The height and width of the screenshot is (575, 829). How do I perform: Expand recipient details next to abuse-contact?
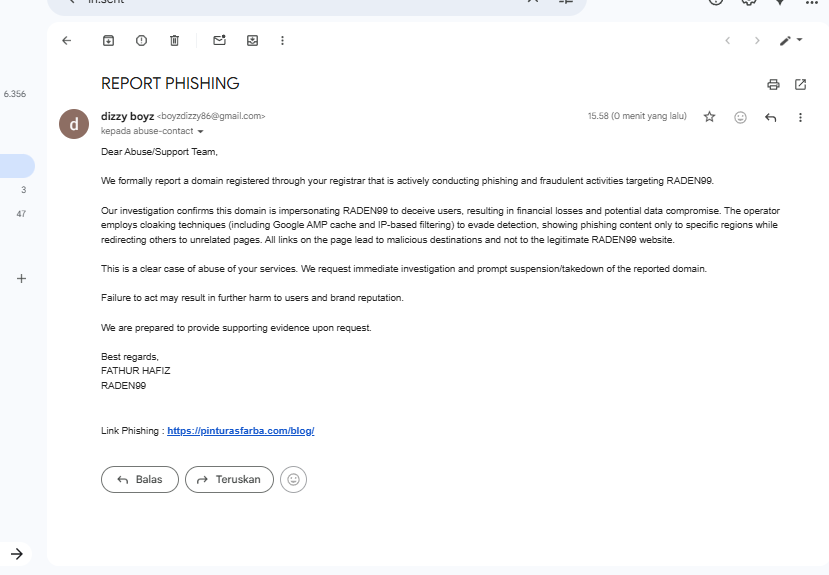(x=200, y=132)
